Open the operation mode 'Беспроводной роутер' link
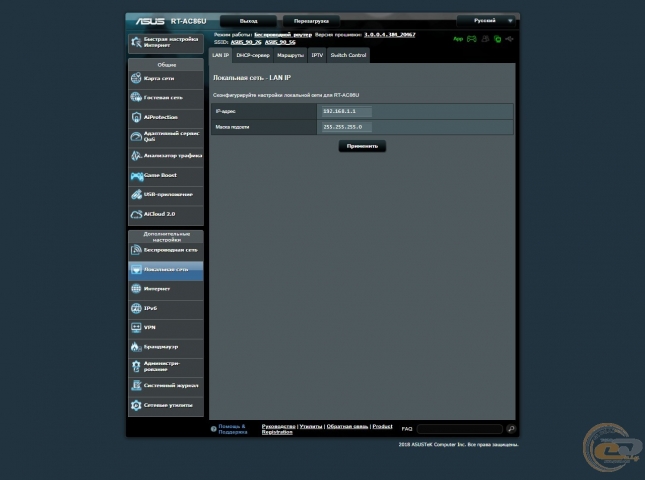Viewport: 645px width, 480px height. tap(283, 35)
